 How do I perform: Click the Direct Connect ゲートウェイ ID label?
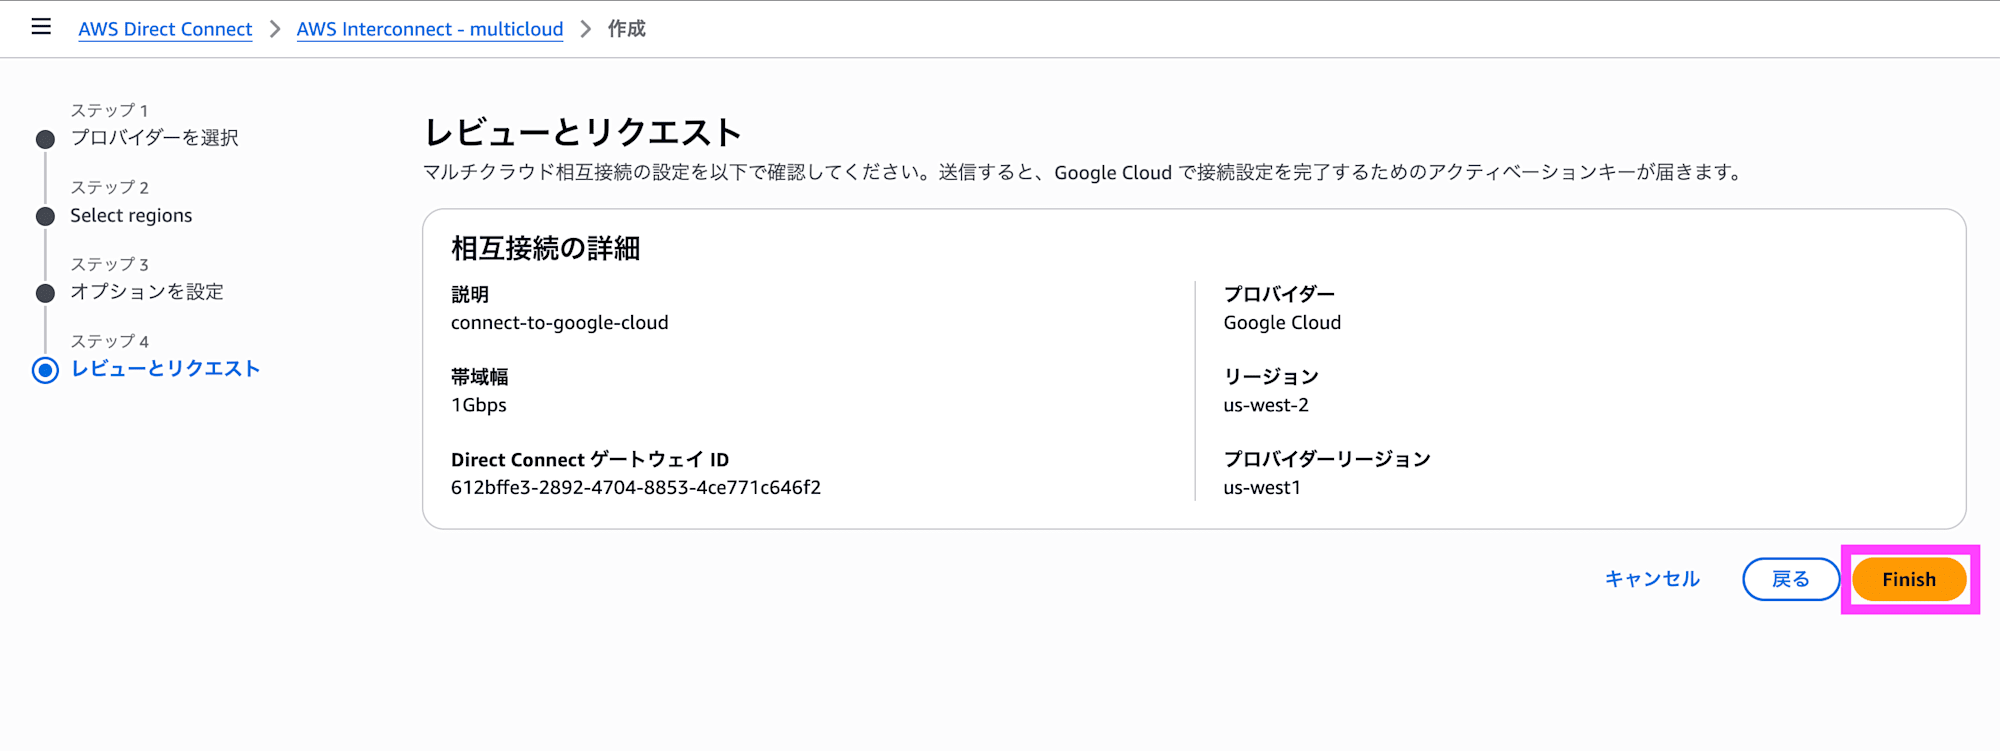pos(590,460)
